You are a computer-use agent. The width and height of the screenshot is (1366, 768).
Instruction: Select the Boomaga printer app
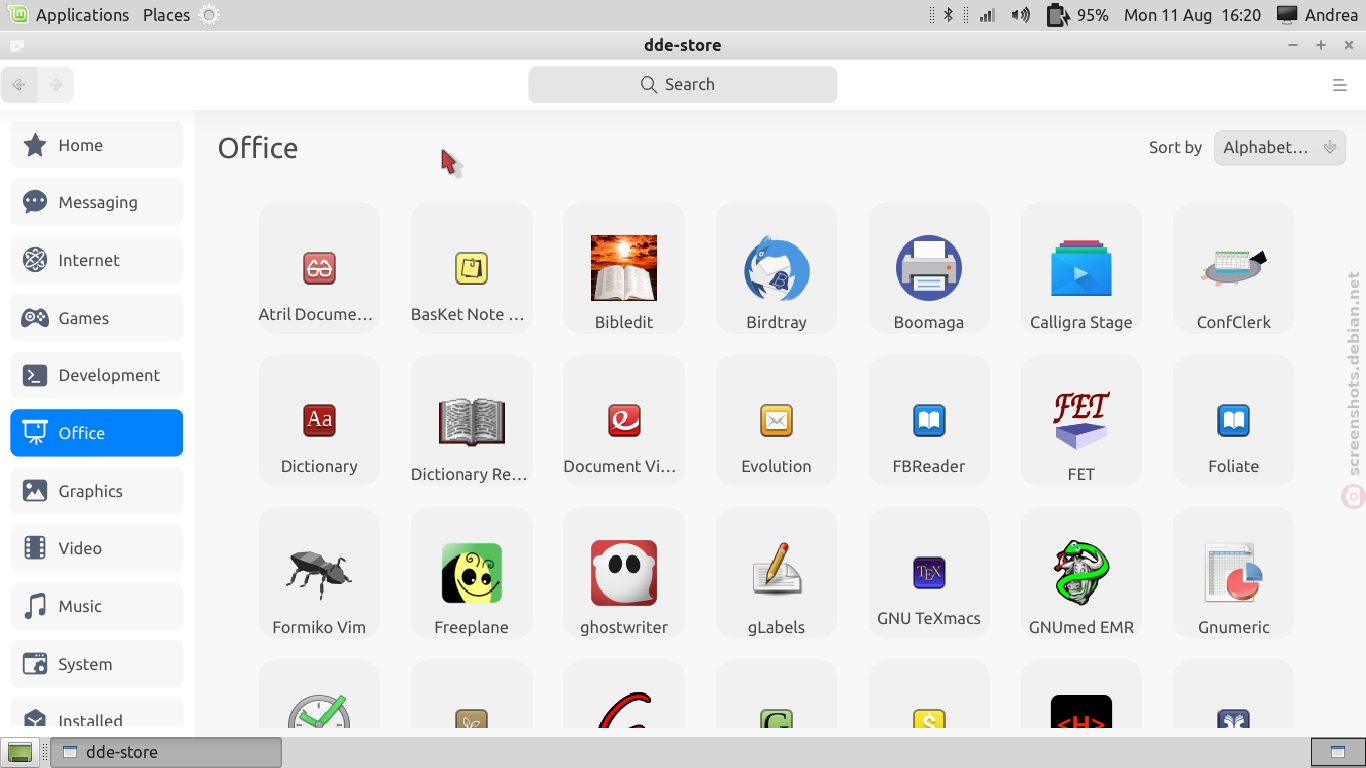(x=929, y=268)
